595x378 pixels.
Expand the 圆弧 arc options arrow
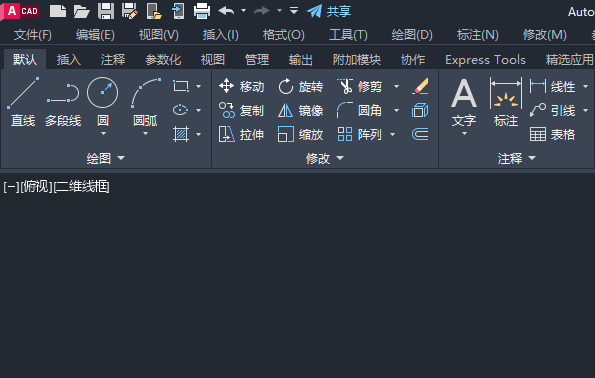point(145,134)
